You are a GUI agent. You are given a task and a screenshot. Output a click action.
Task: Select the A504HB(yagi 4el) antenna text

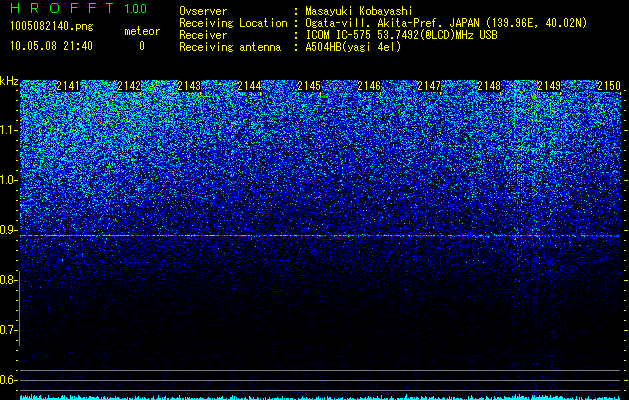pos(353,47)
